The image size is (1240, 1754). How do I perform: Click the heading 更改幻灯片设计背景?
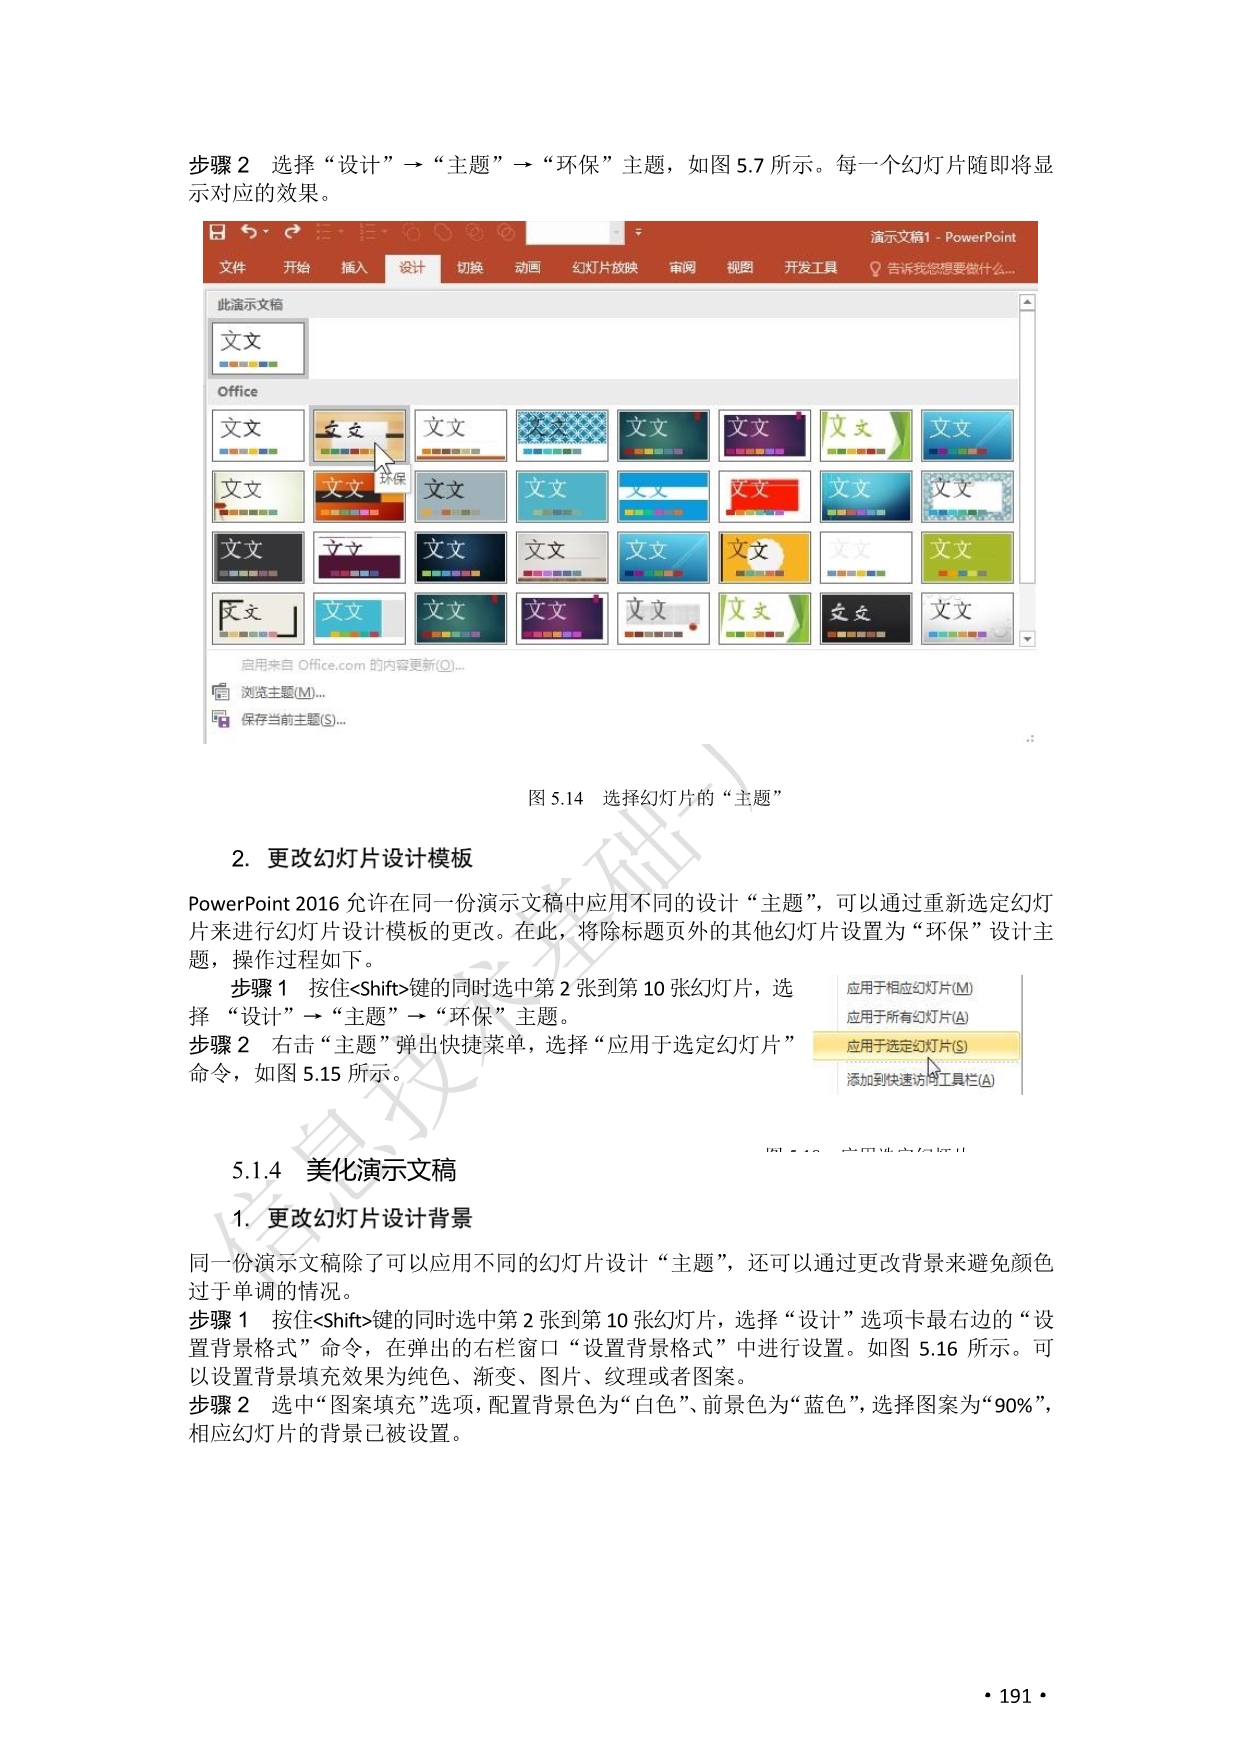pyautogui.click(x=370, y=1218)
